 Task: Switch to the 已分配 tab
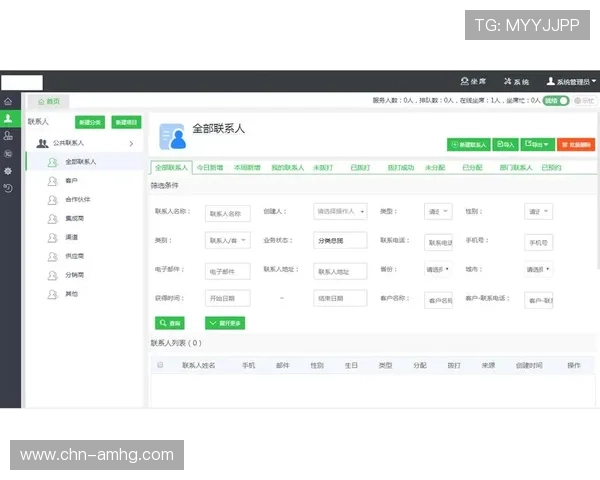pyautogui.click(x=472, y=168)
